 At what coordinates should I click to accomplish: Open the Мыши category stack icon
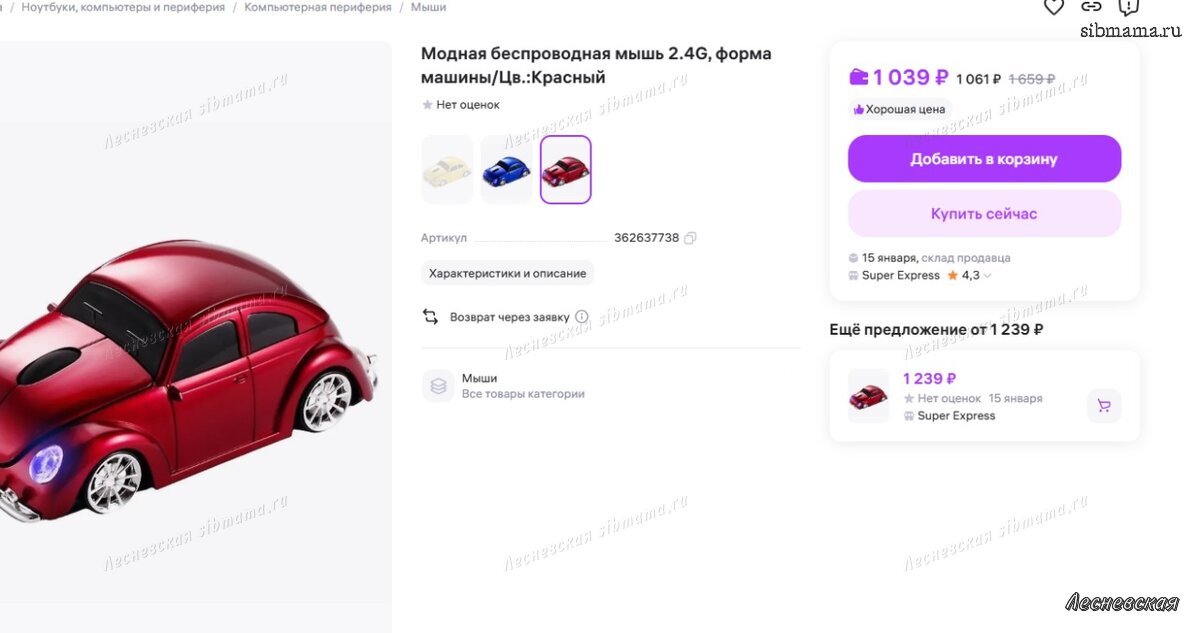click(438, 386)
